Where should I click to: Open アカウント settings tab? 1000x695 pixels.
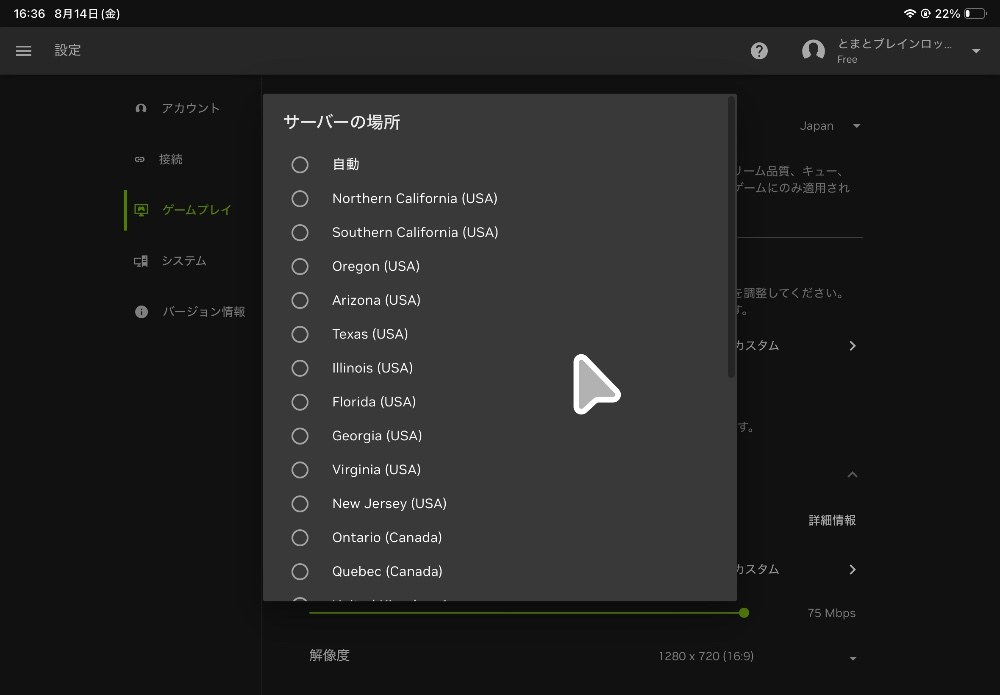pyautogui.click(x=190, y=108)
